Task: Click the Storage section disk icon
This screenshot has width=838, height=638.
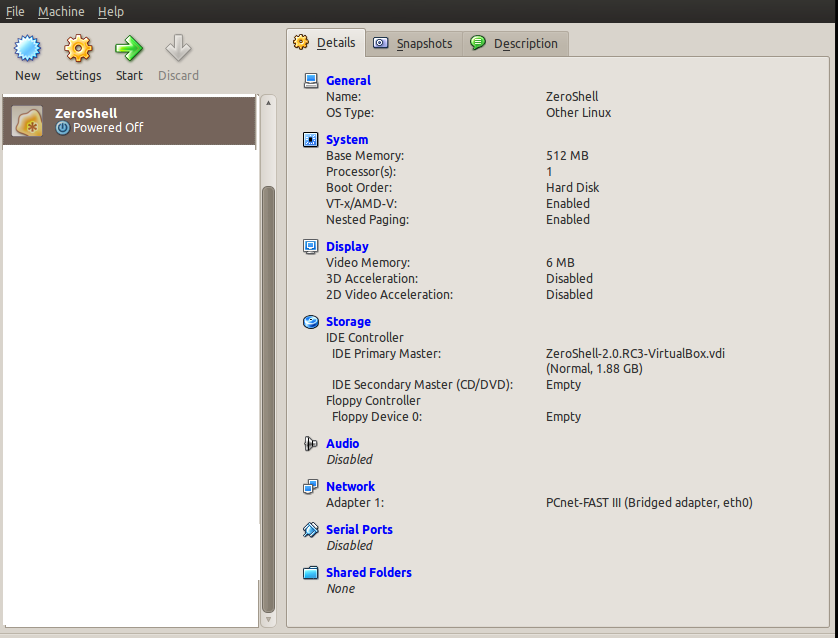Action: [x=311, y=322]
